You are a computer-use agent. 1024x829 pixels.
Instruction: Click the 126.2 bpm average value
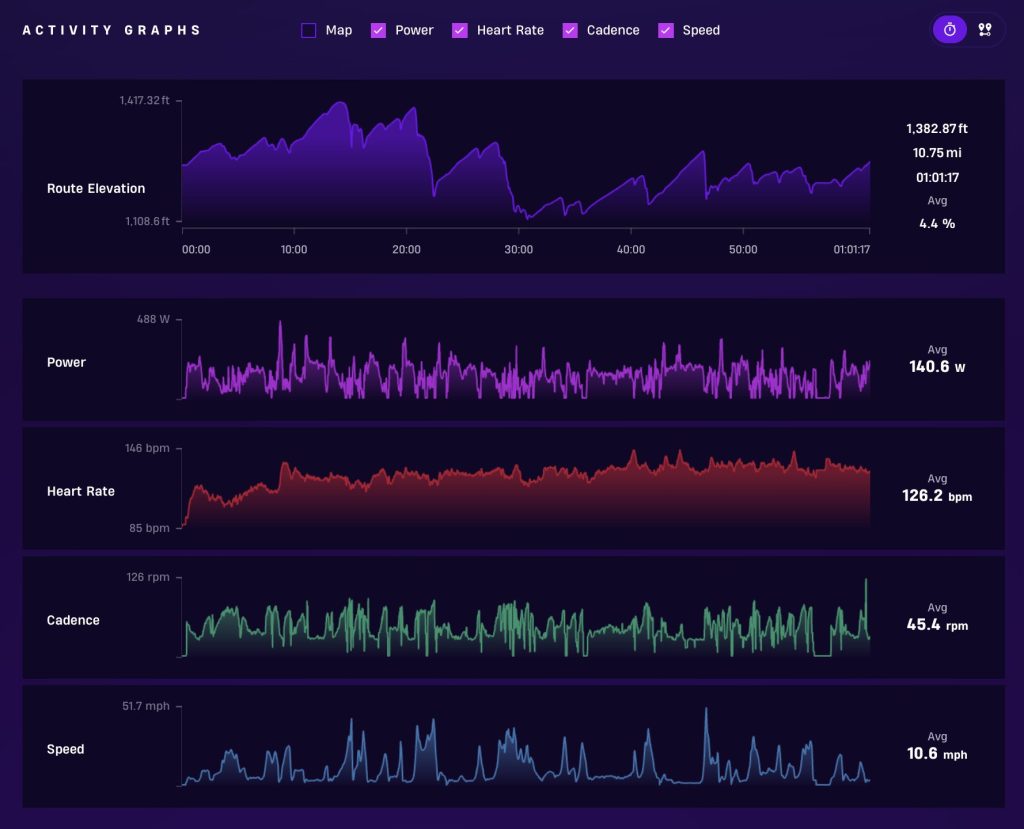pyautogui.click(x=936, y=496)
